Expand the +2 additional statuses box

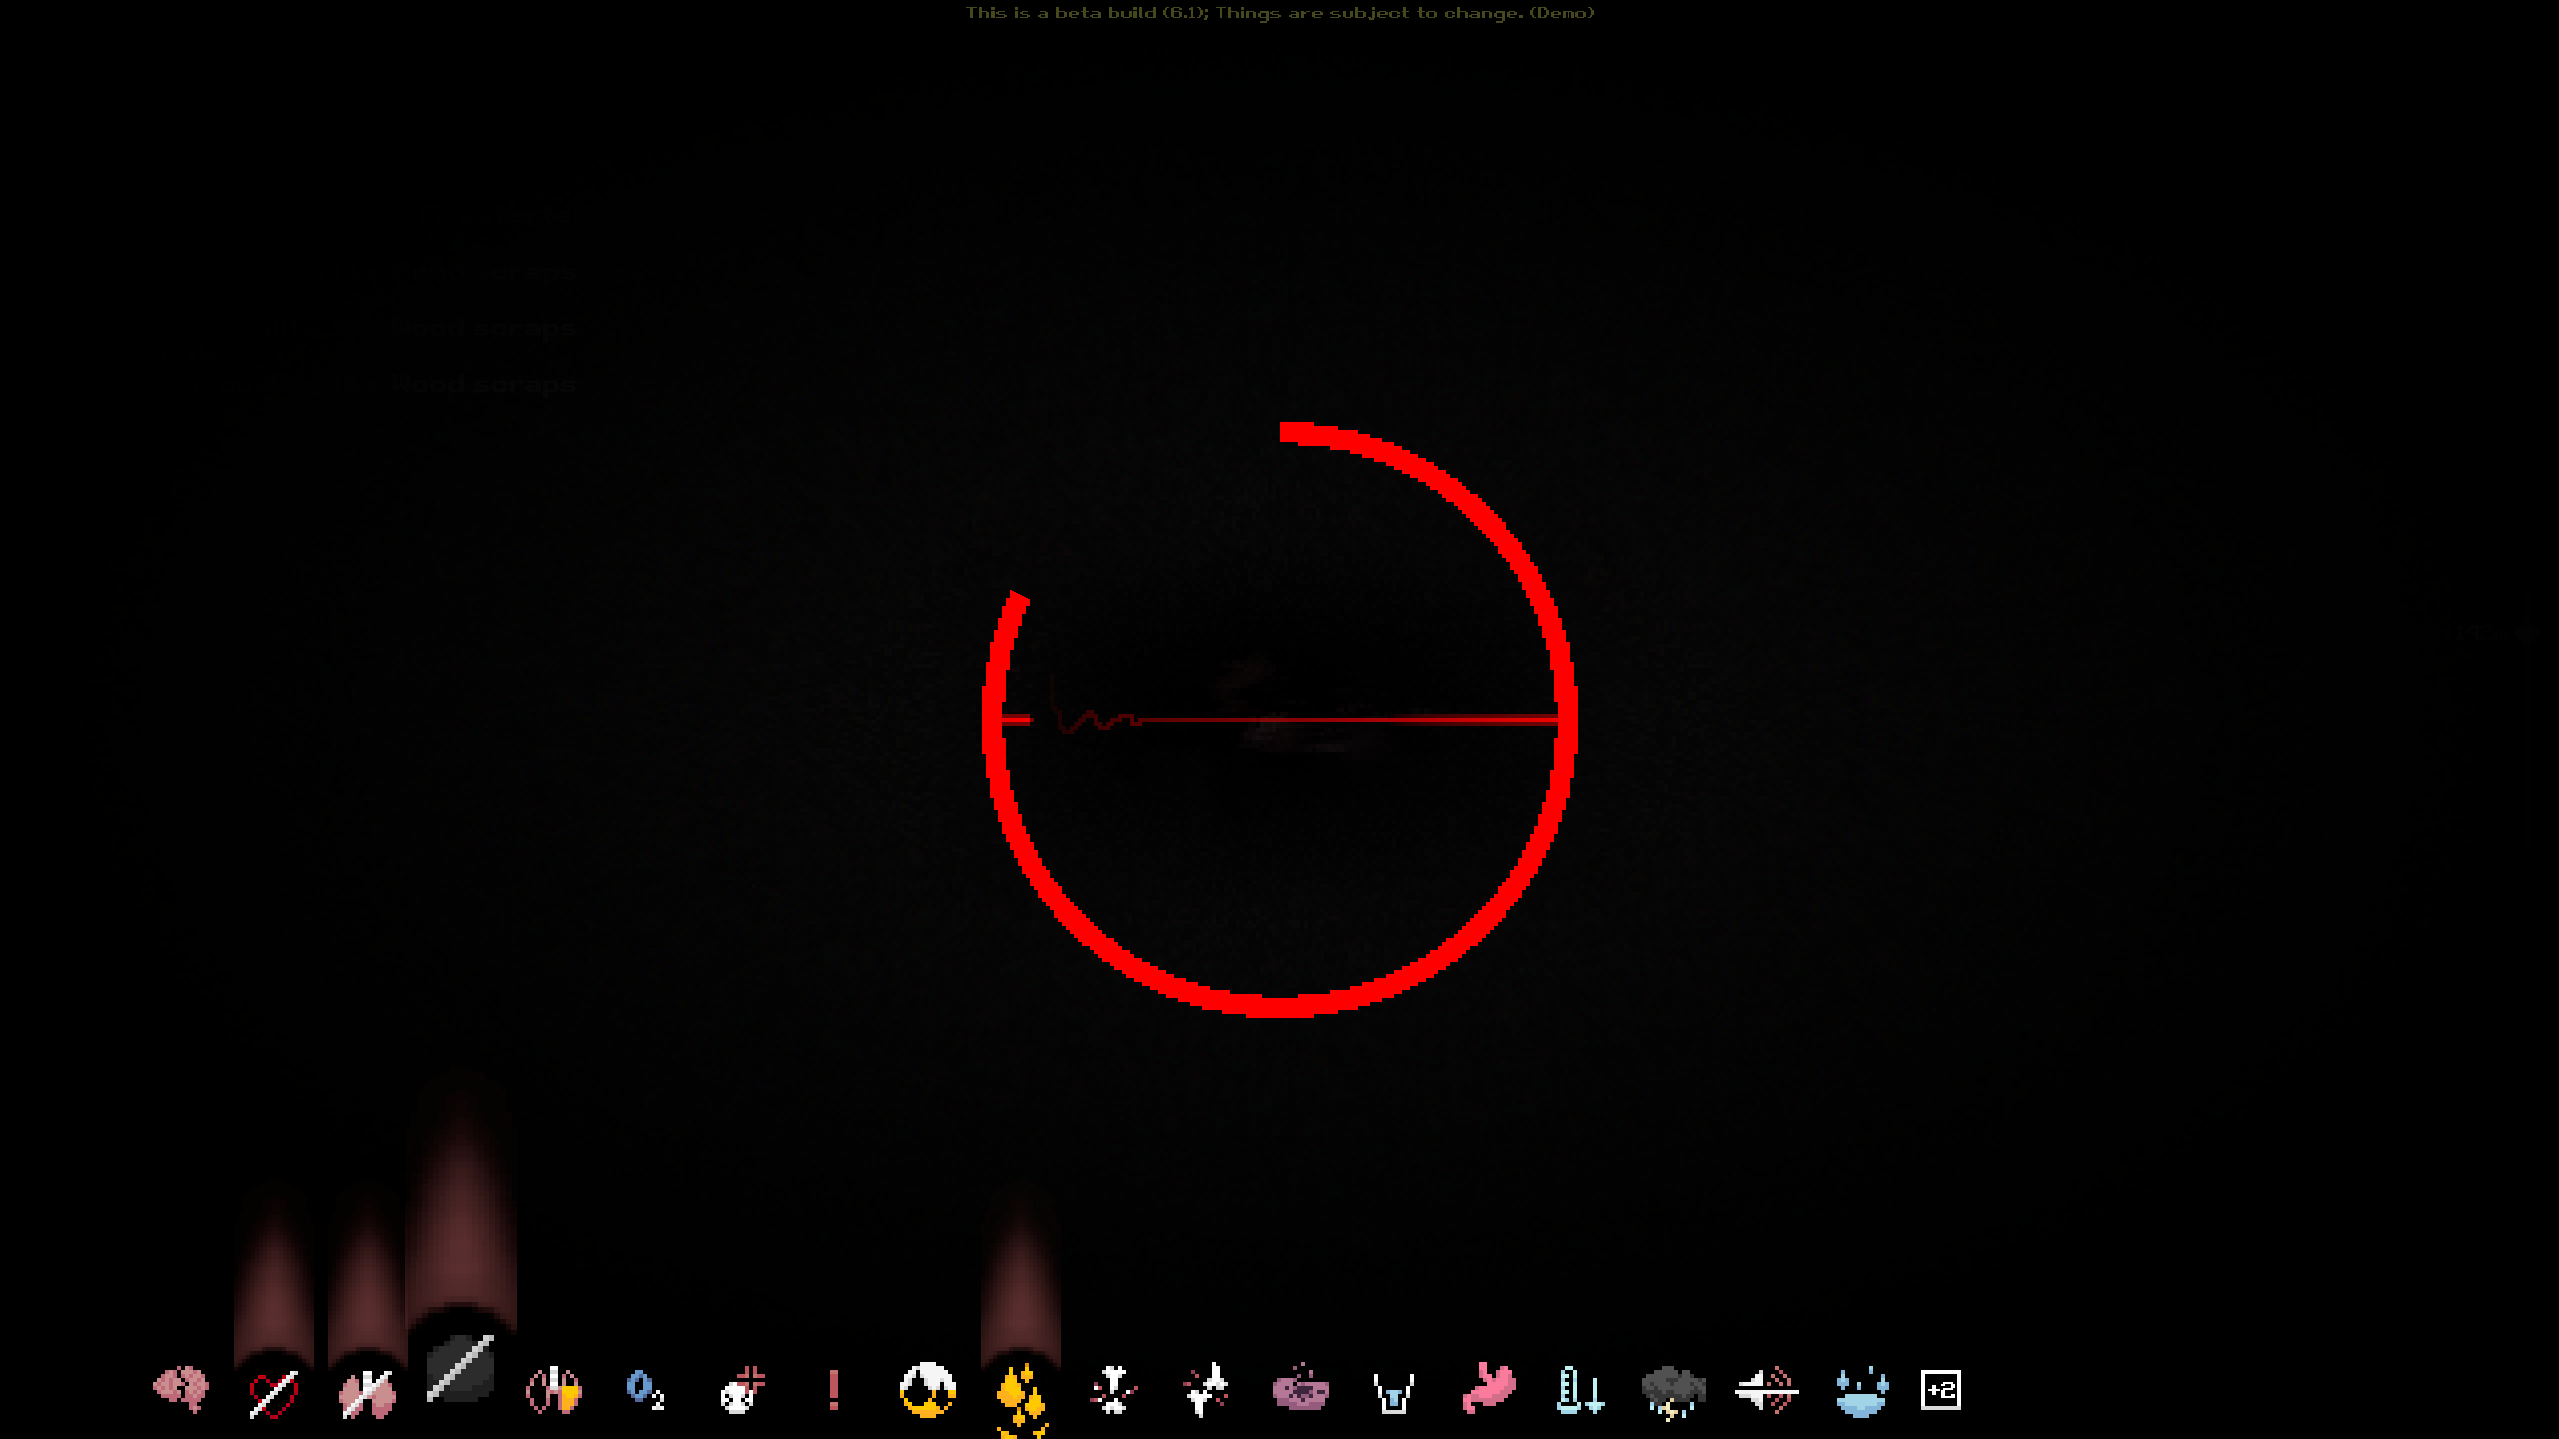pos(1940,1390)
